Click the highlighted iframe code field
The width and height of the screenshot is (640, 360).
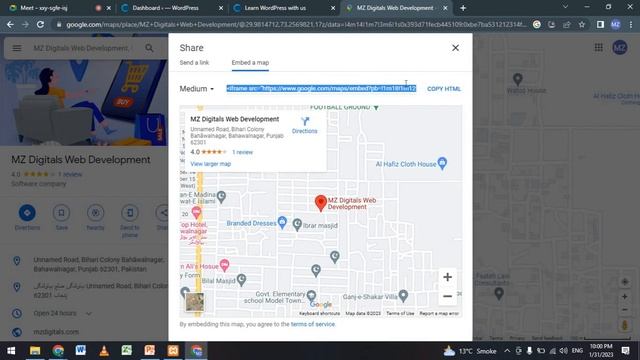pyautogui.click(x=321, y=89)
